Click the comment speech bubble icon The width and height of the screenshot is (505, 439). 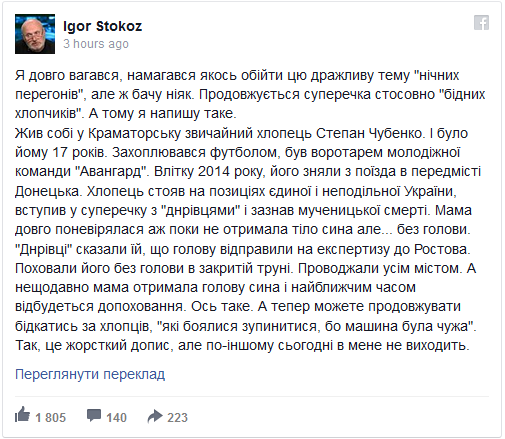pos(94,415)
